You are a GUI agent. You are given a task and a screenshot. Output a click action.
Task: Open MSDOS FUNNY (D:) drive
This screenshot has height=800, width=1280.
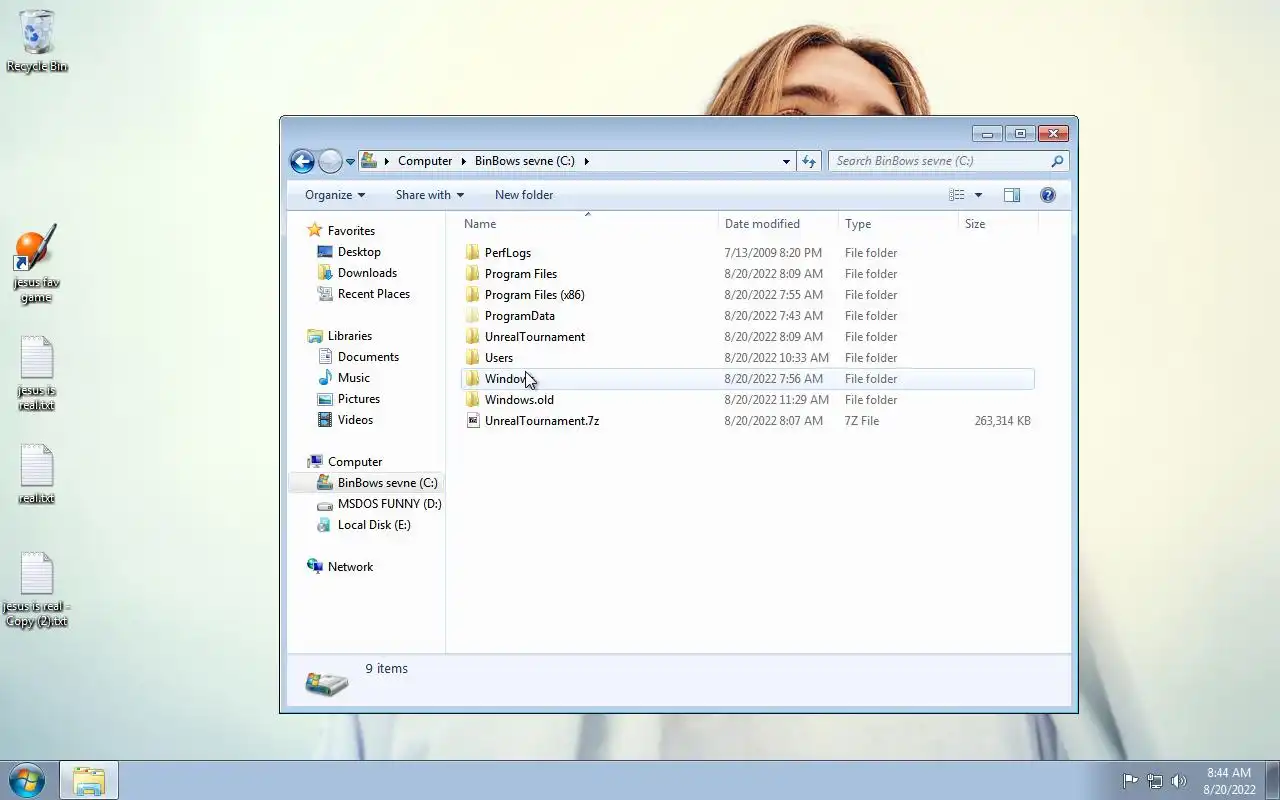389,504
